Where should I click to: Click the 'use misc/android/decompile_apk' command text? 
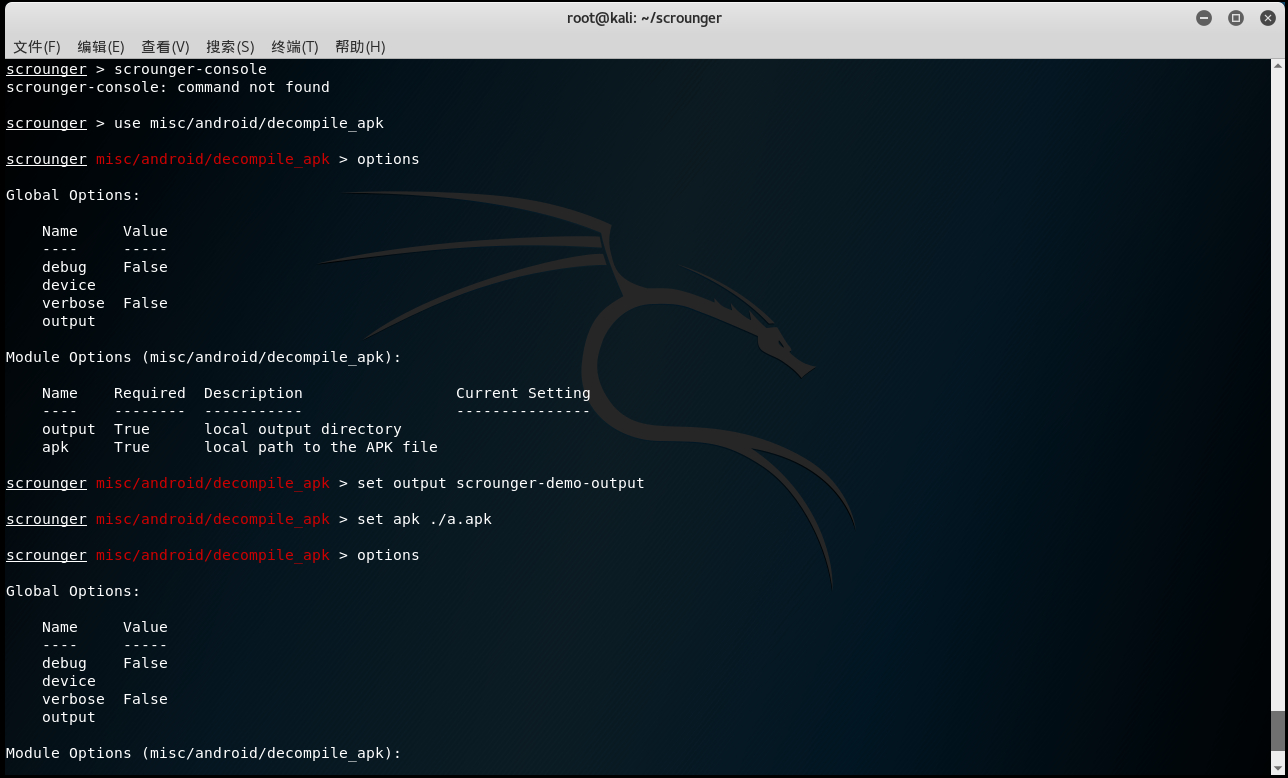249,123
